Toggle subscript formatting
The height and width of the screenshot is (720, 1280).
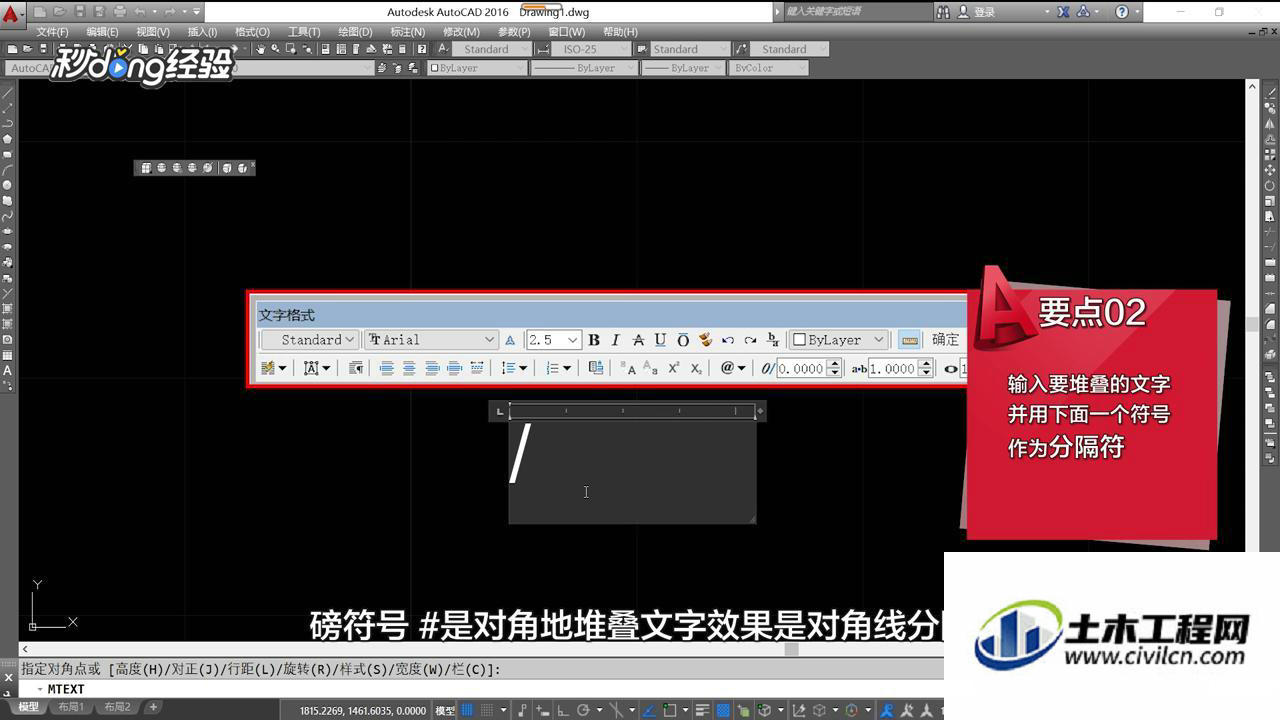[x=696, y=368]
